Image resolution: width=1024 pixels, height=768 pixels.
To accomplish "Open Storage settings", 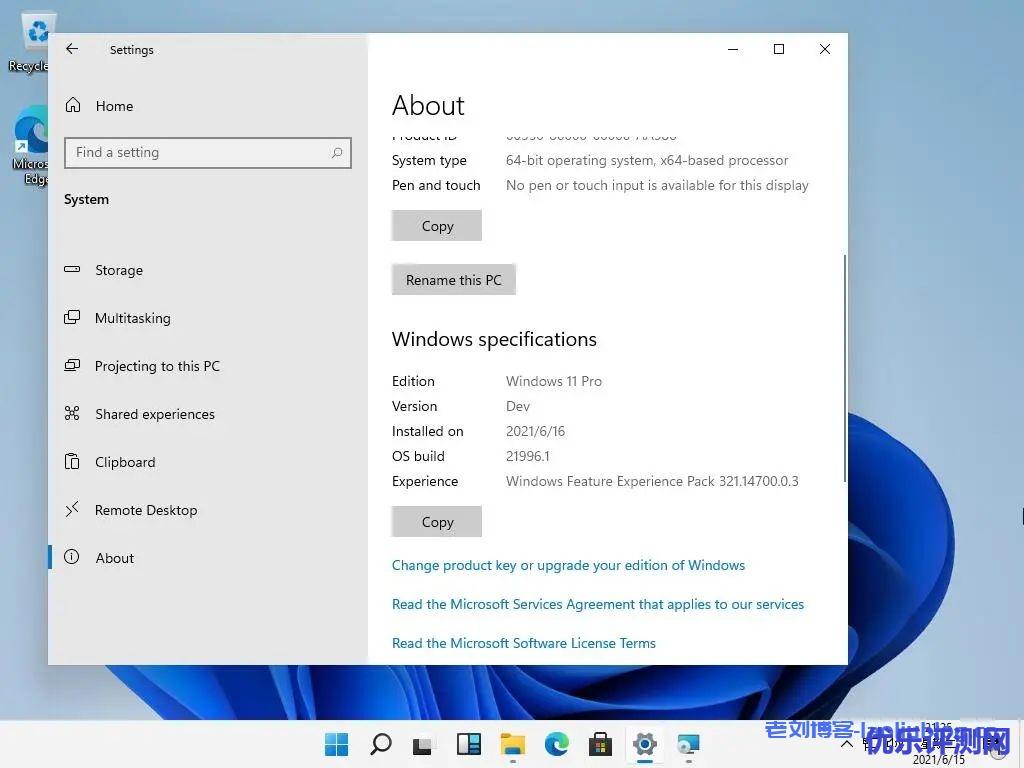I will pyautogui.click(x=118, y=270).
